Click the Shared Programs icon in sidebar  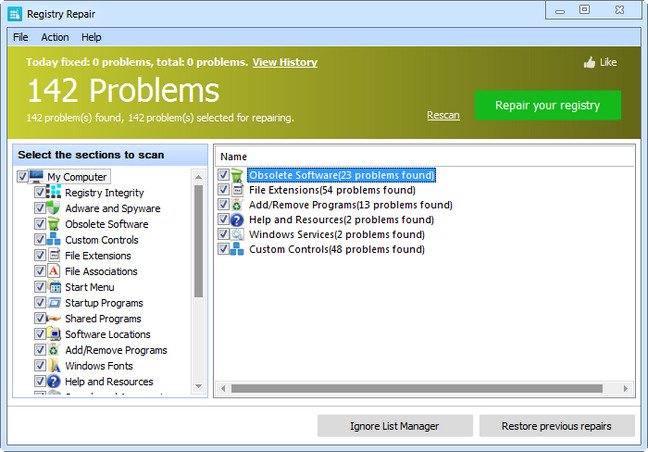point(55,319)
